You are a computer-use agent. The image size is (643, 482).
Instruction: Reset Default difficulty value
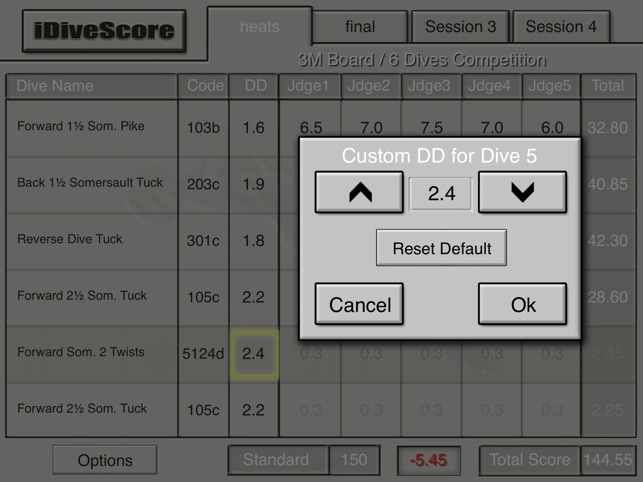[x=441, y=248]
